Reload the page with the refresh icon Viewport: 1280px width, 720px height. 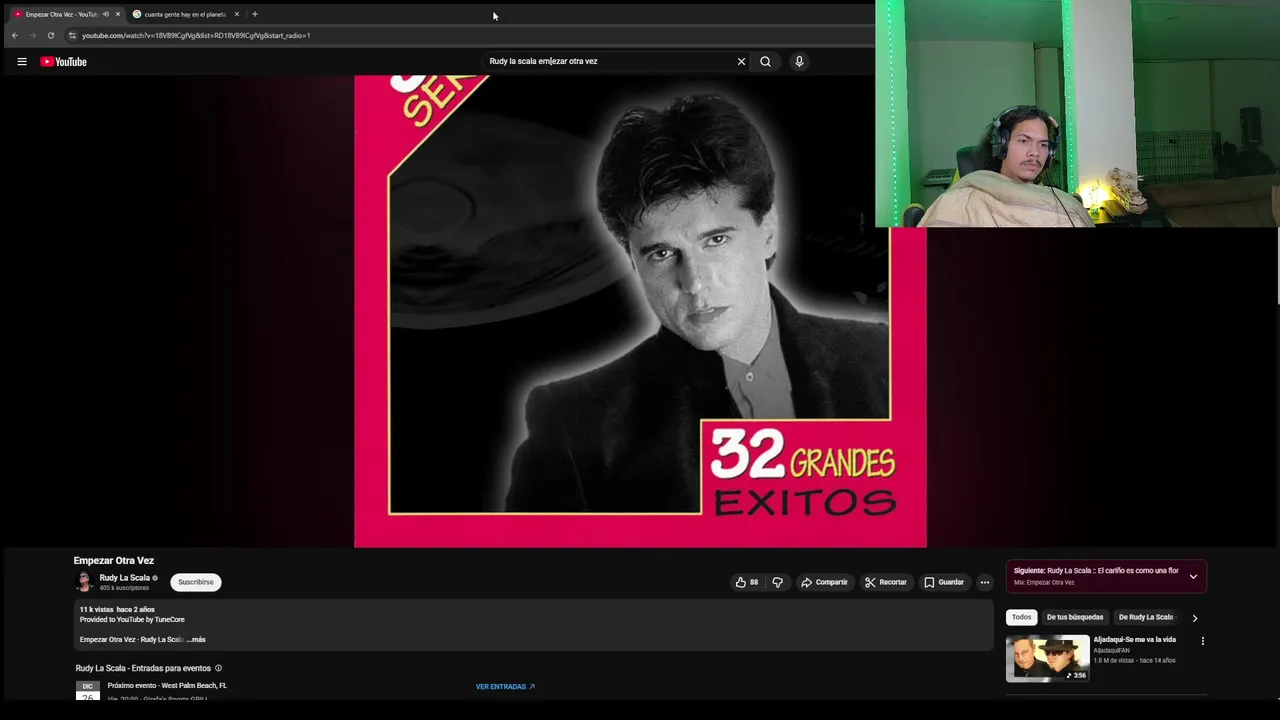pyautogui.click(x=51, y=35)
